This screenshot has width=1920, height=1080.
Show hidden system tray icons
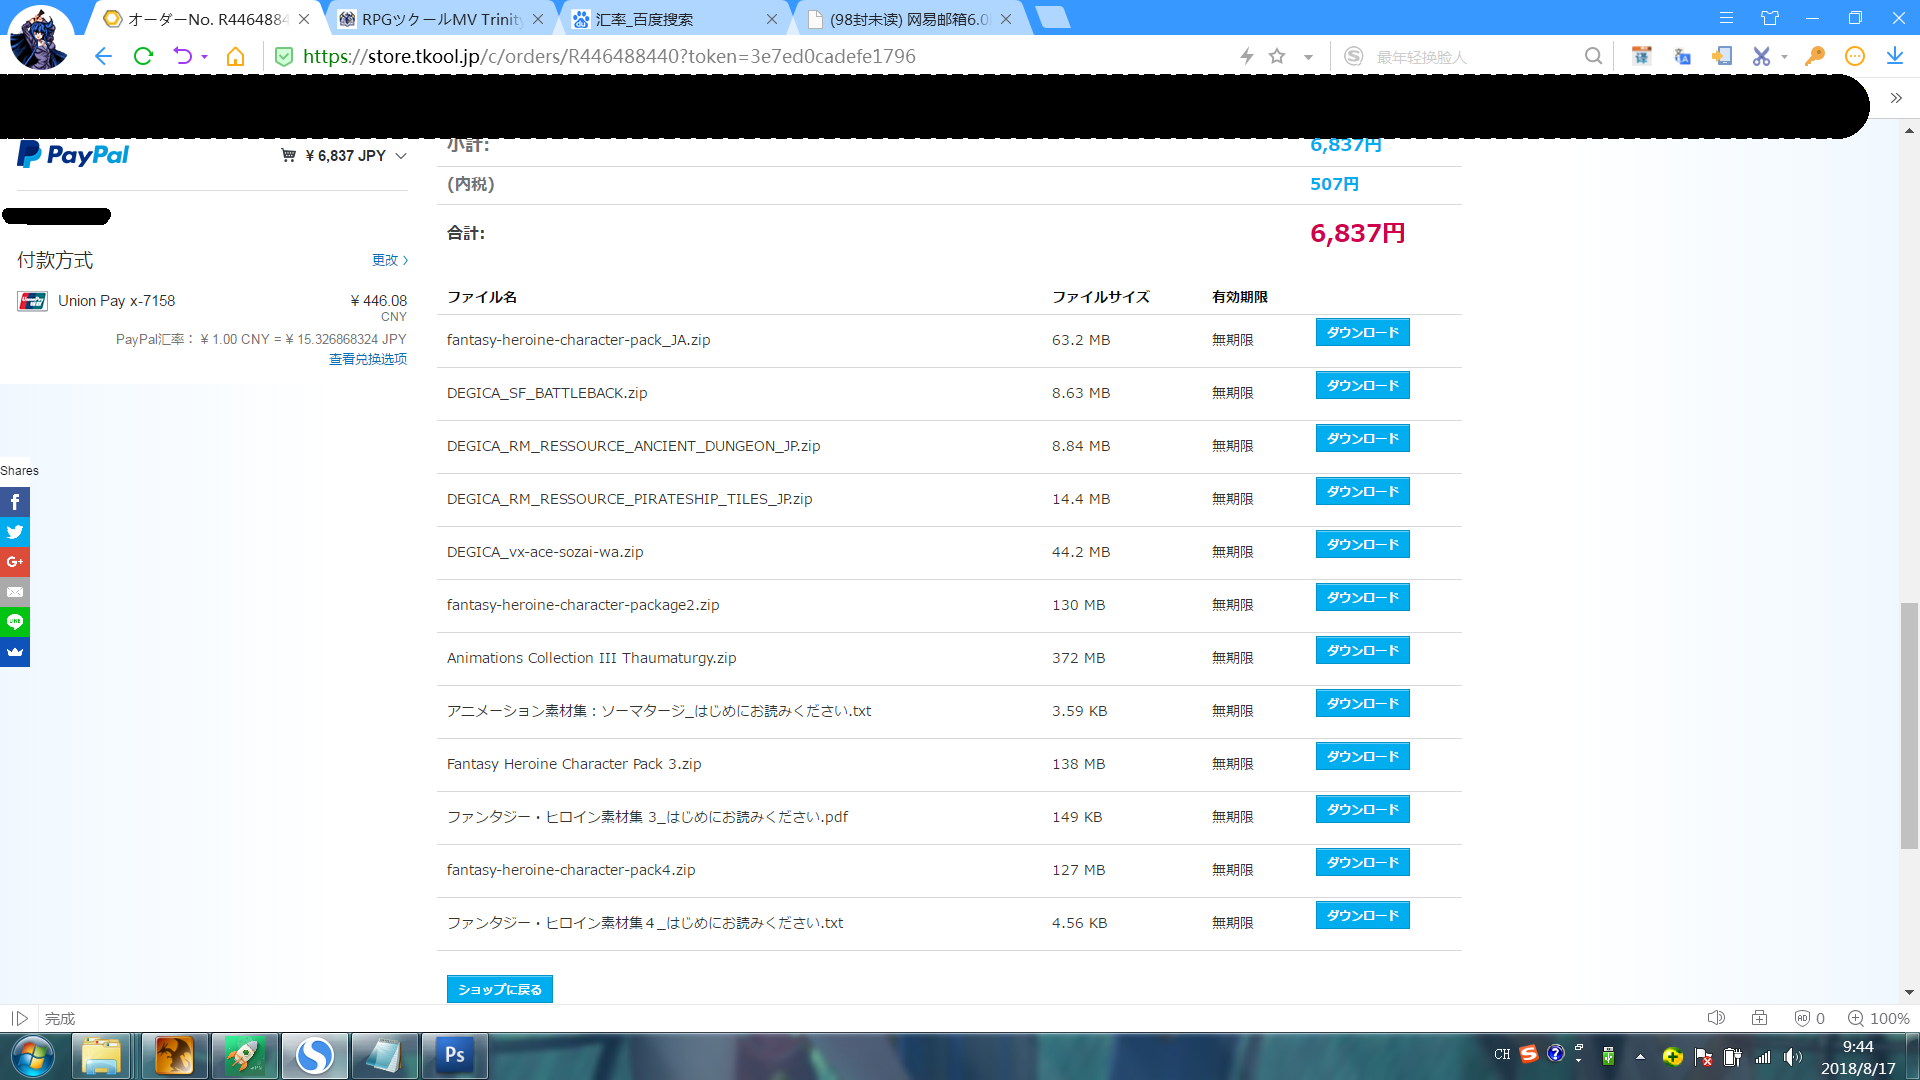[1640, 1056]
